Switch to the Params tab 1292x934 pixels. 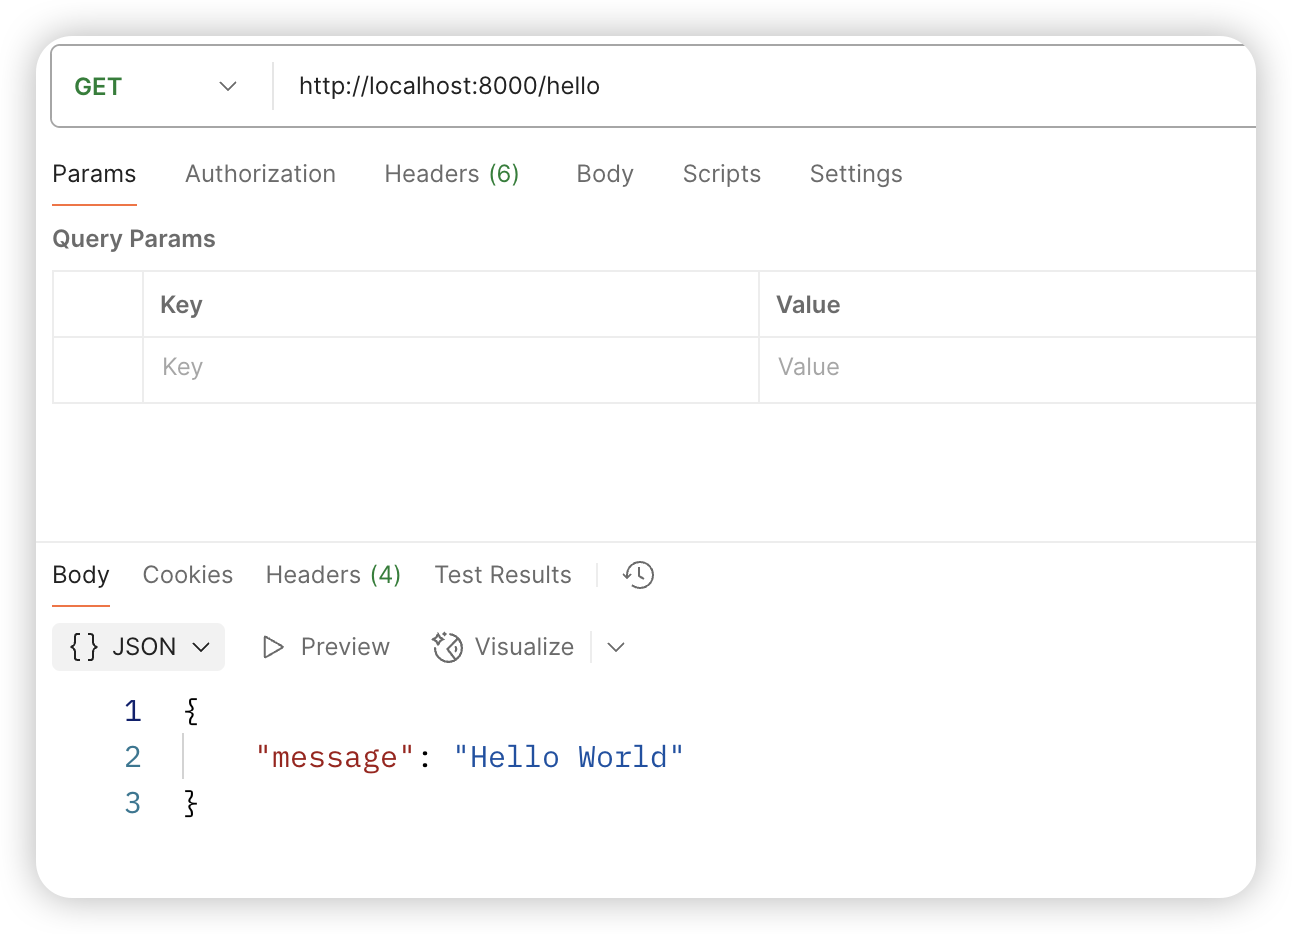(94, 174)
